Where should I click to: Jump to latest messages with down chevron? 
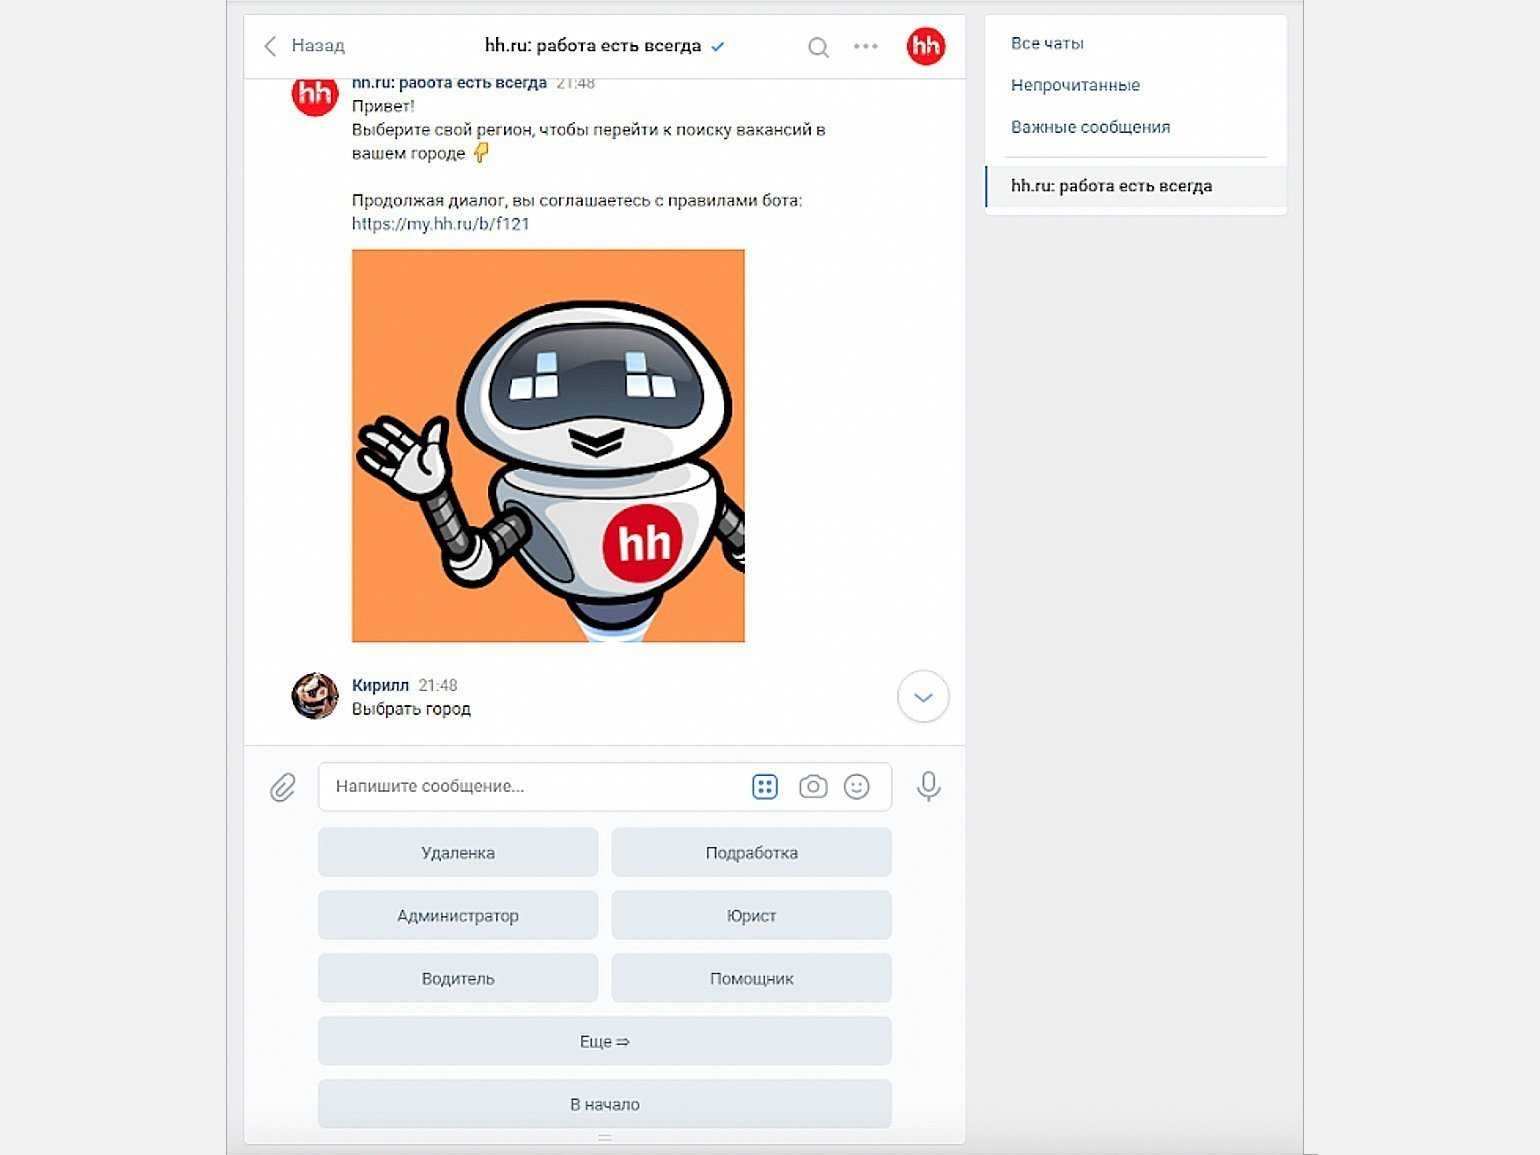pyautogui.click(x=923, y=697)
